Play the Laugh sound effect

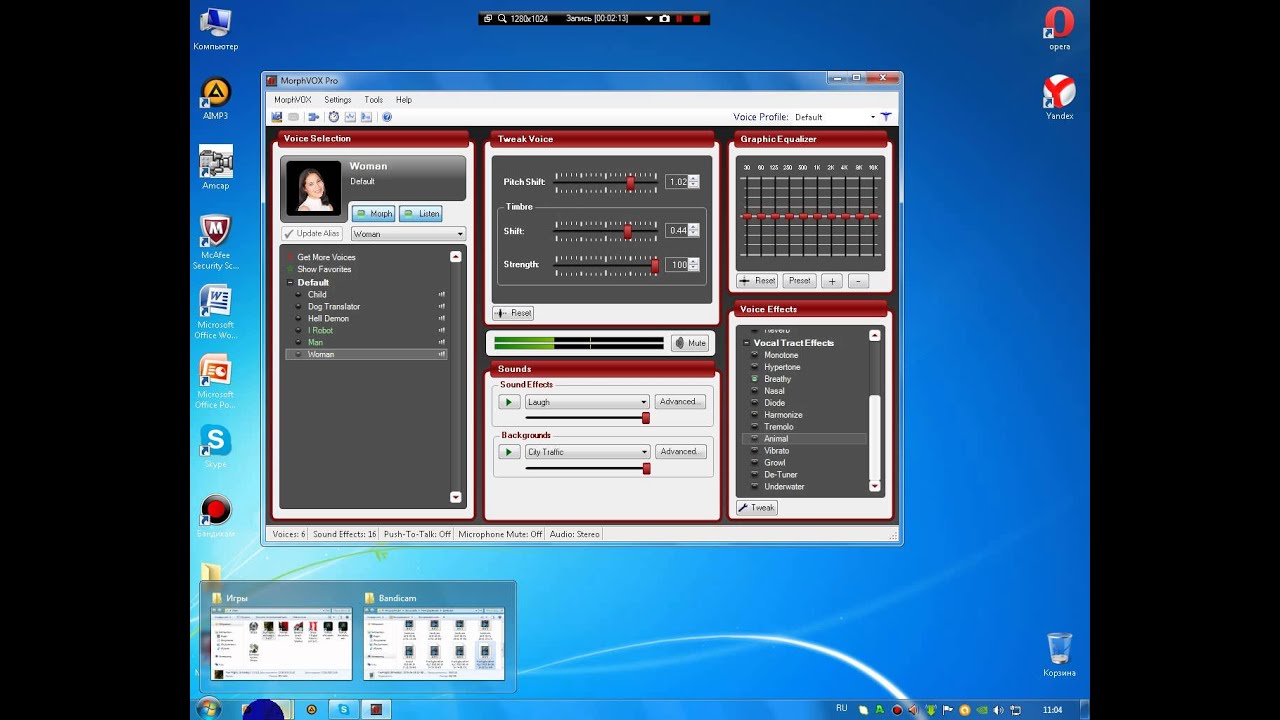[508, 402]
